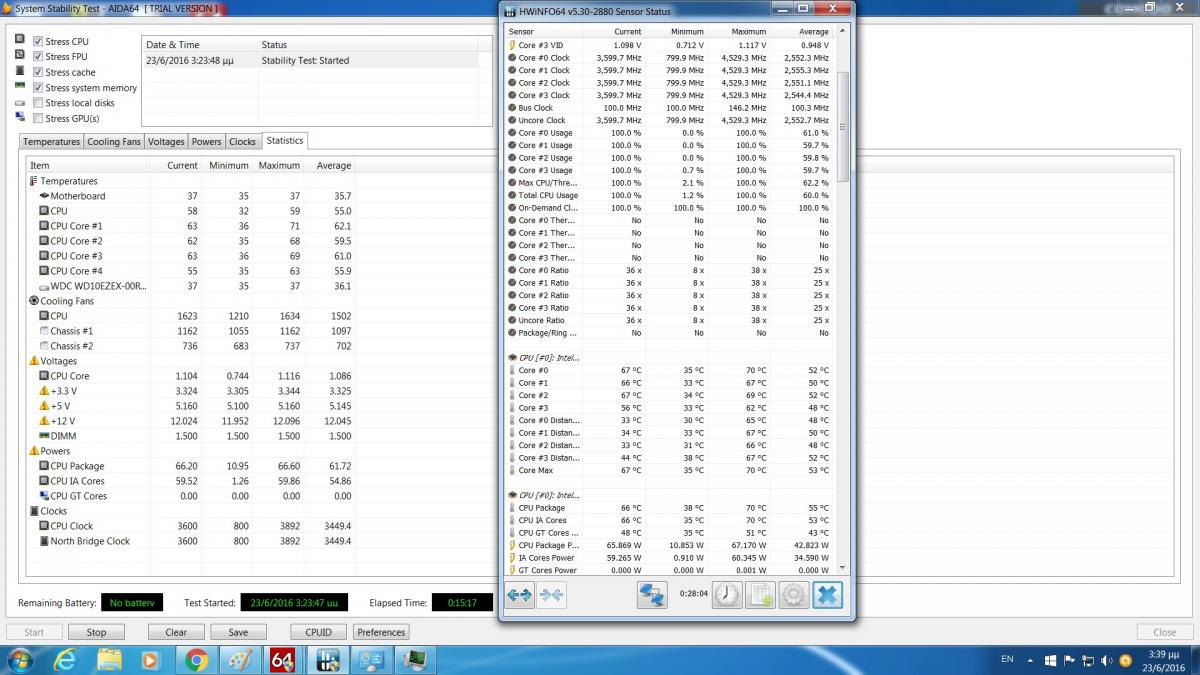Select the CPU Core #1 temperature row
Image resolution: width=1200 pixels, height=675 pixels.
click(191, 226)
